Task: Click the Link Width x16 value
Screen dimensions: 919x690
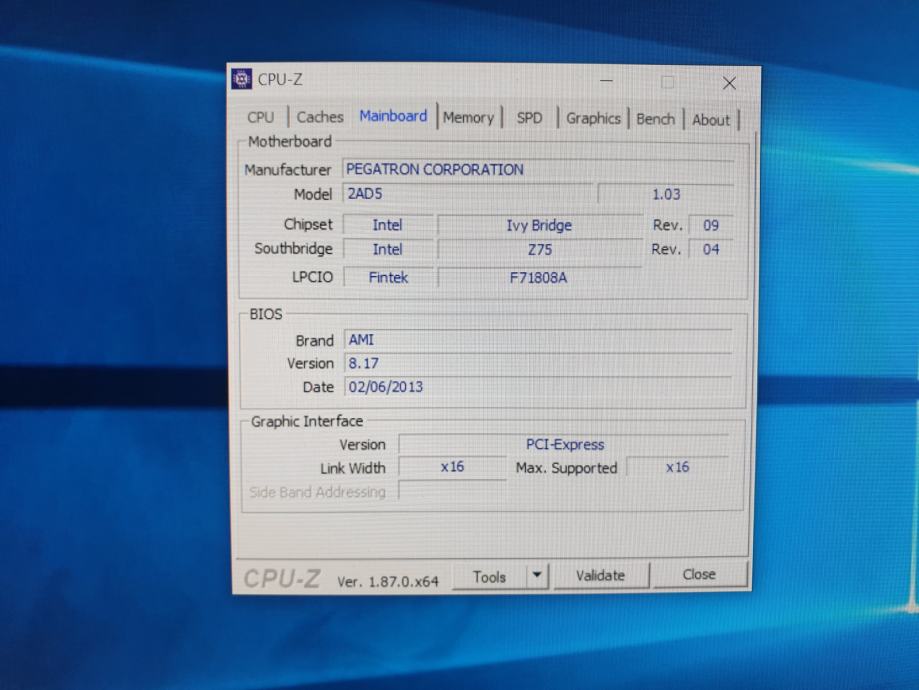Action: pyautogui.click(x=452, y=467)
